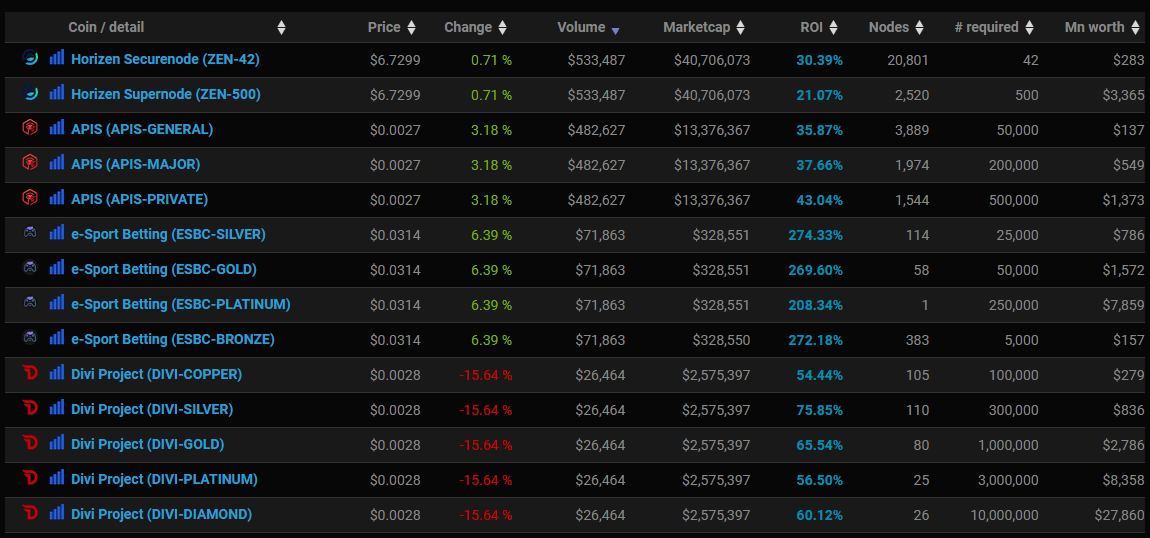This screenshot has width=1150, height=538.
Task: Sort by ROI column sort arrows
Action: pos(833,28)
